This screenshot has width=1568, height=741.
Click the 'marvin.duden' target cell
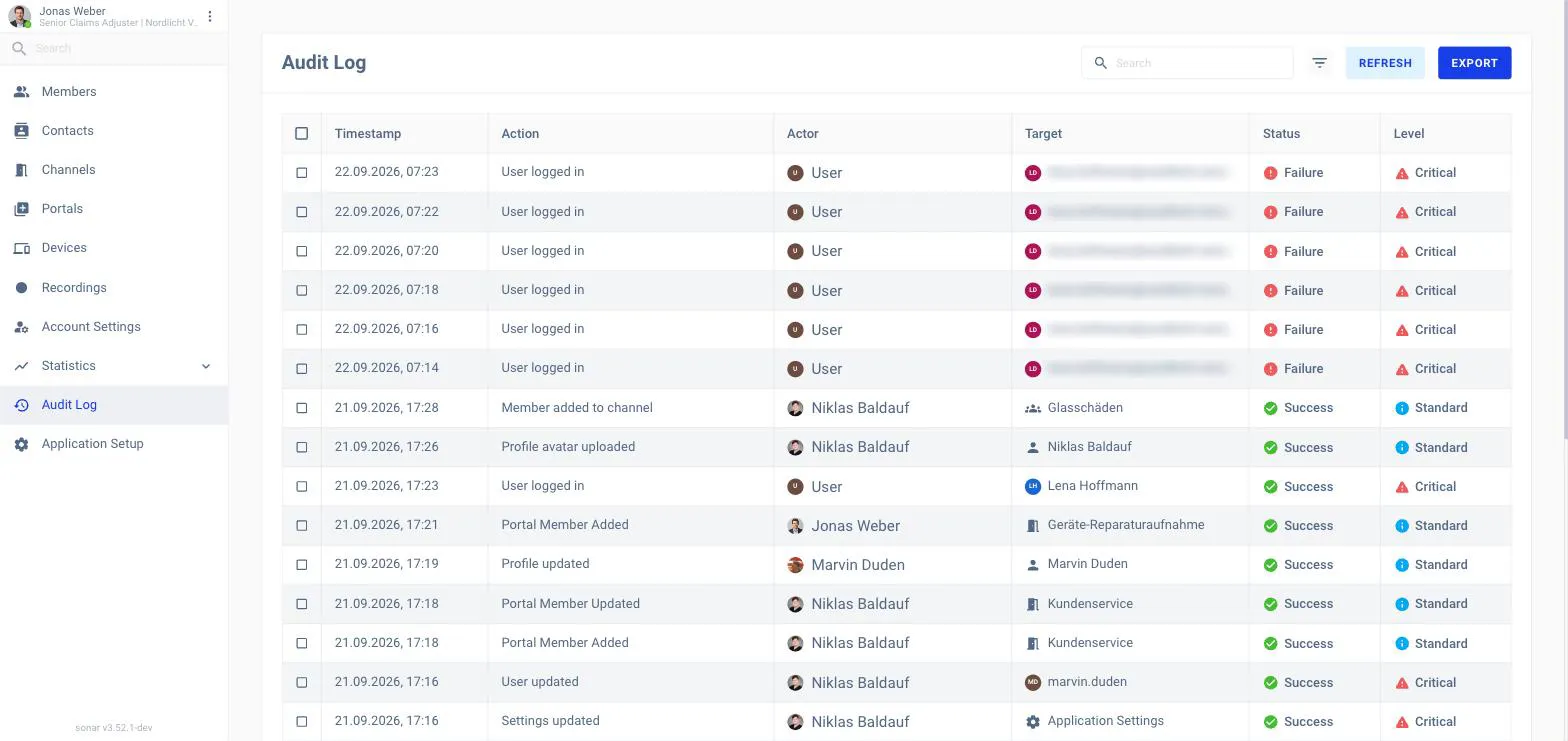(x=1130, y=682)
